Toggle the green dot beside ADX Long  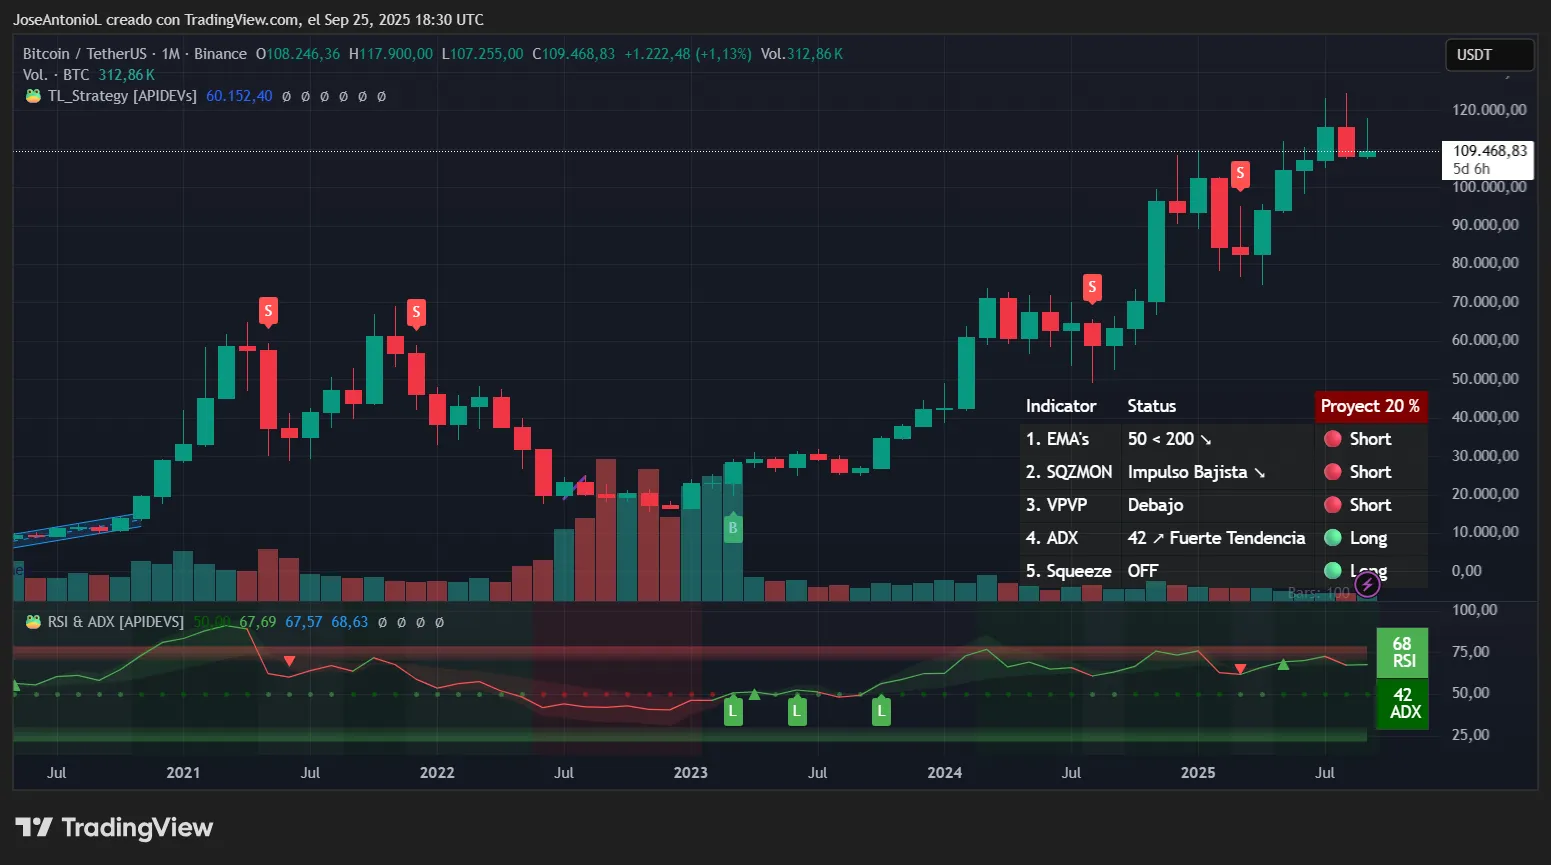pyautogui.click(x=1331, y=538)
